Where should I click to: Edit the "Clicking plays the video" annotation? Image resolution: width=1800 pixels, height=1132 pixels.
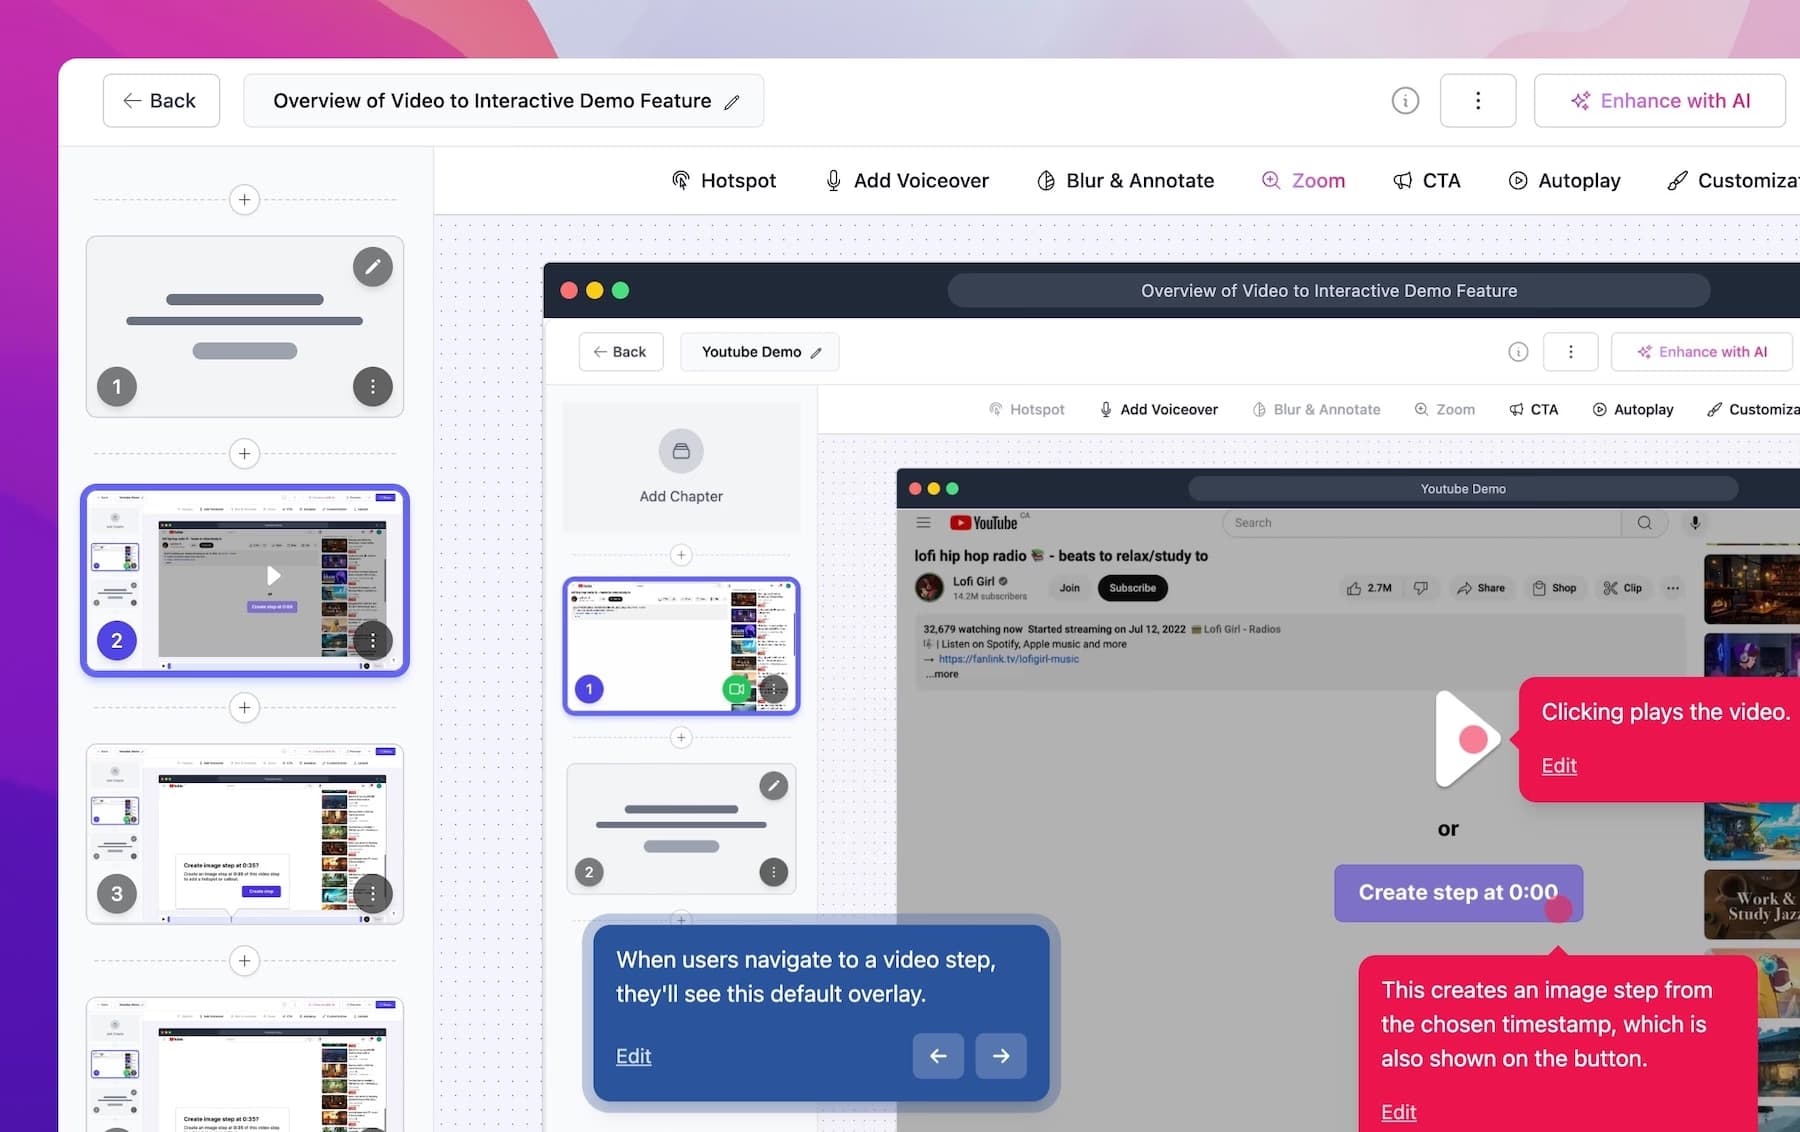[x=1558, y=765]
